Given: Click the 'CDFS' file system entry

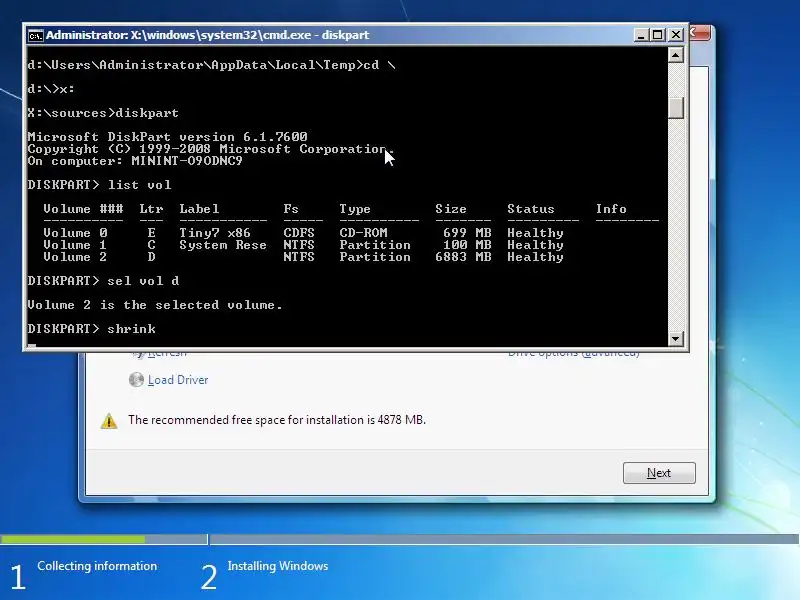Looking at the screenshot, I should point(299,233).
